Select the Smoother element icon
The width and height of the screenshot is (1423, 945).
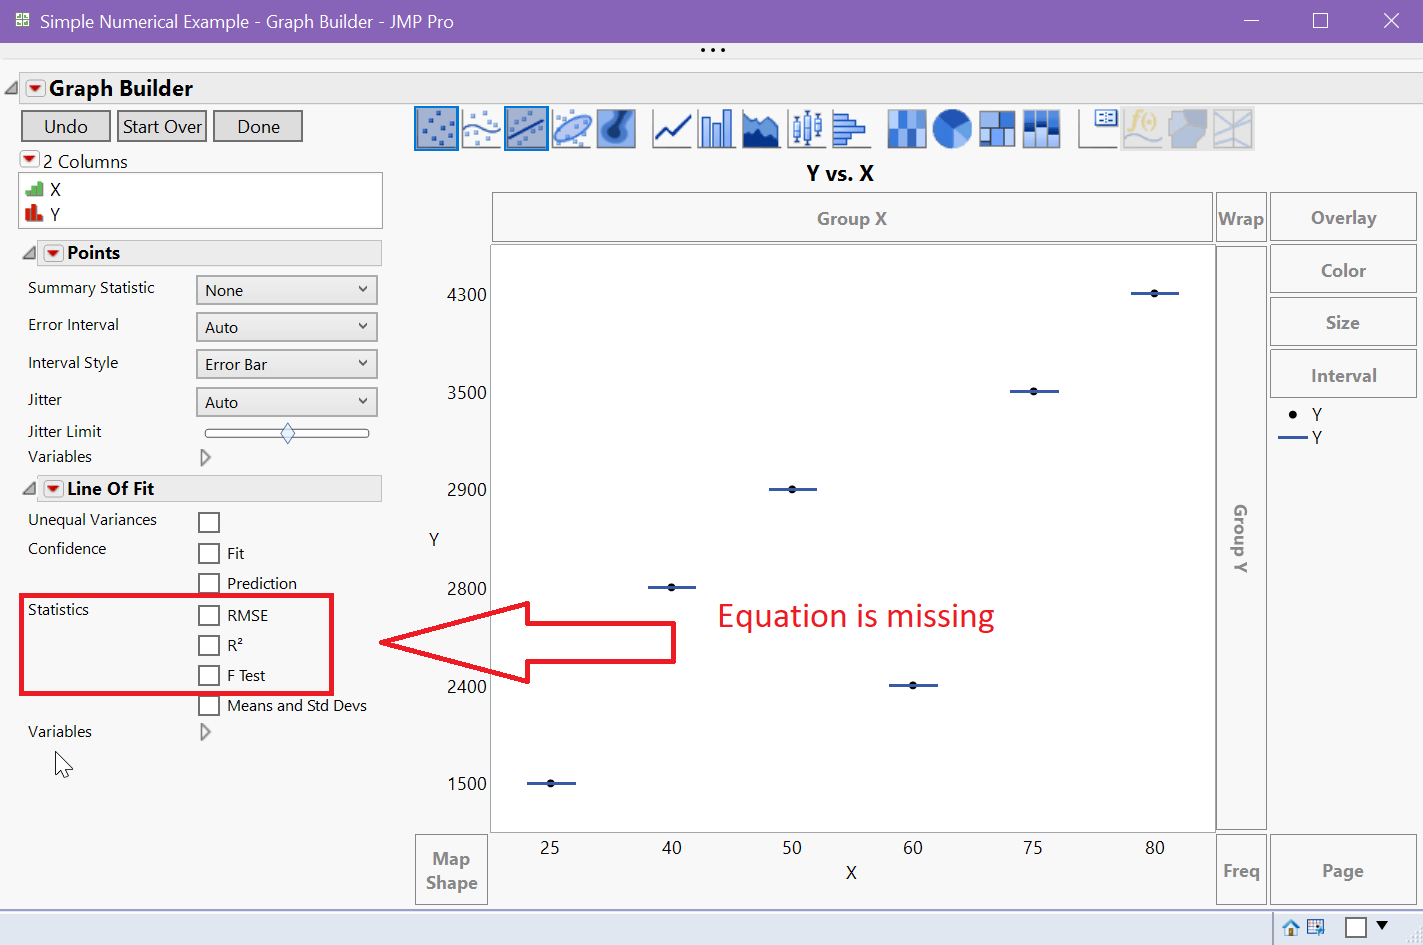pos(481,129)
